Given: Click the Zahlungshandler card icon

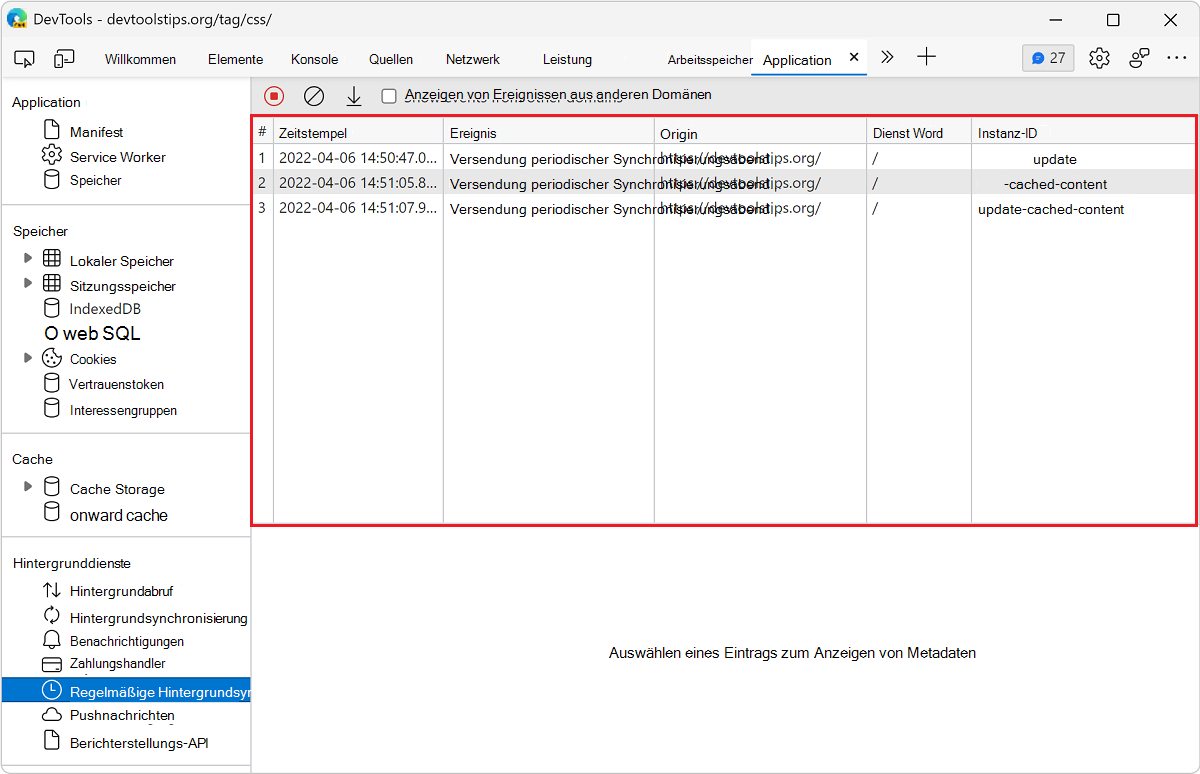Looking at the screenshot, I should click(52, 664).
